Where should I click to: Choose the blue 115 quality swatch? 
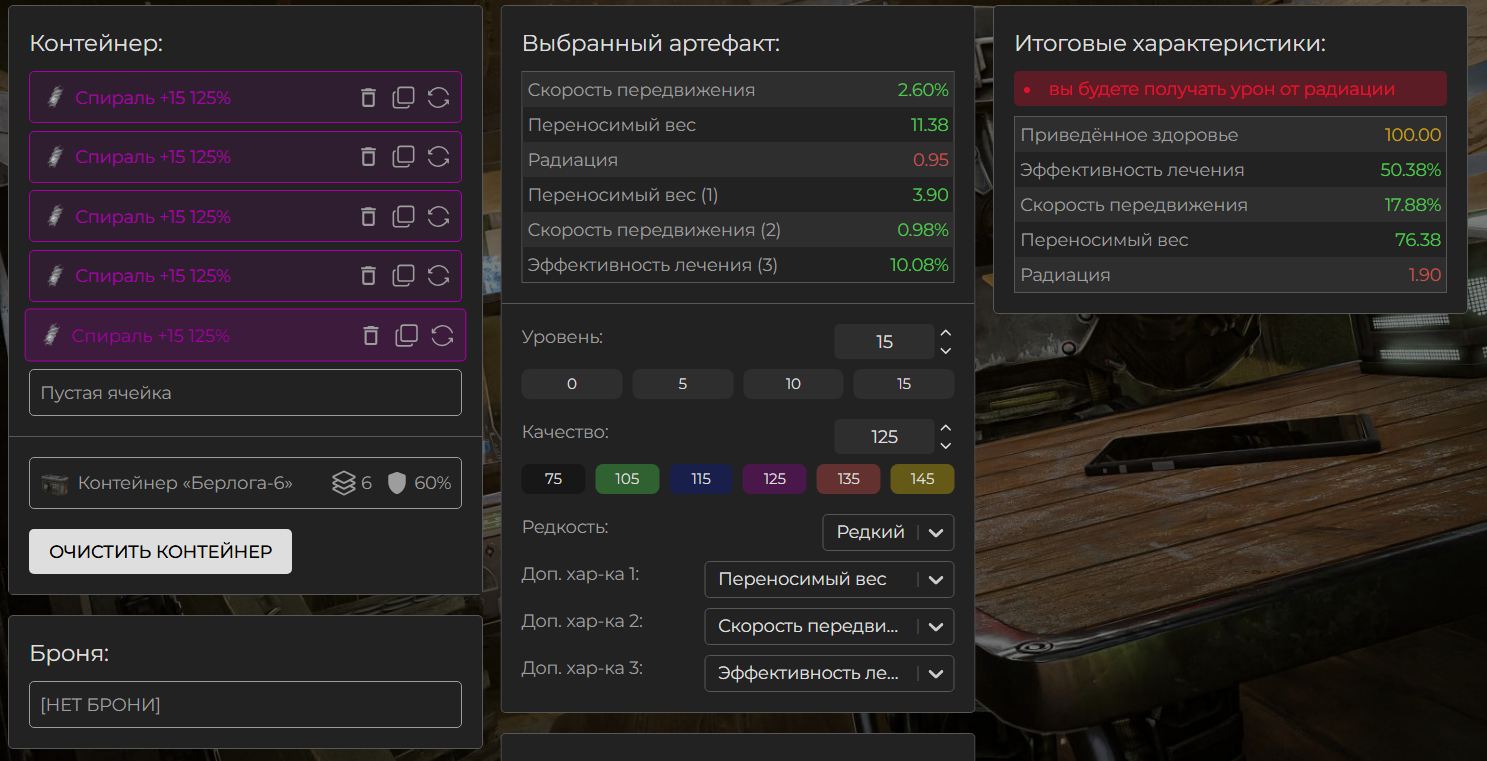click(701, 479)
